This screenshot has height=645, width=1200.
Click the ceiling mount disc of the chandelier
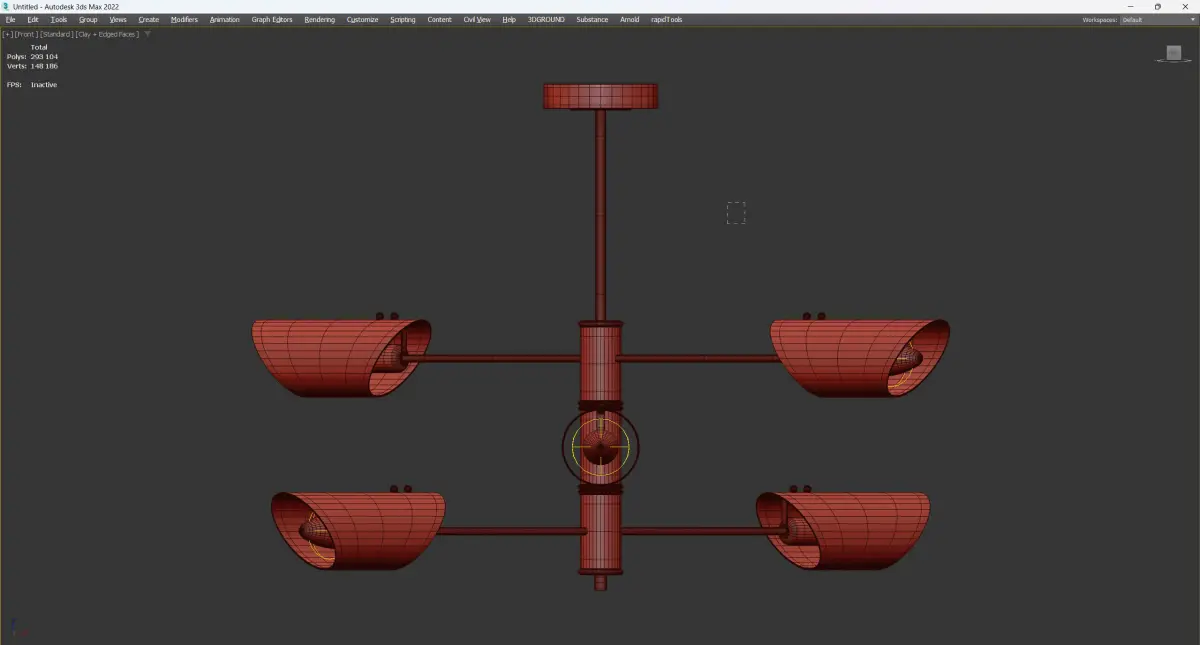(600, 96)
